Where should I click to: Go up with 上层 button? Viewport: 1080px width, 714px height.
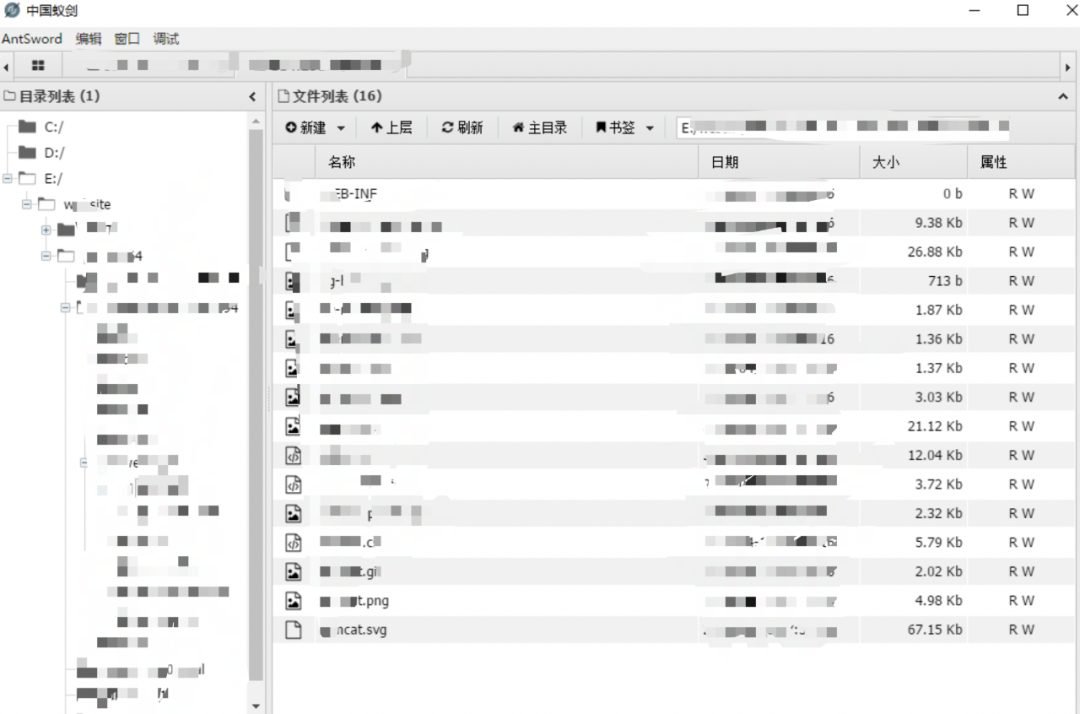coord(391,127)
